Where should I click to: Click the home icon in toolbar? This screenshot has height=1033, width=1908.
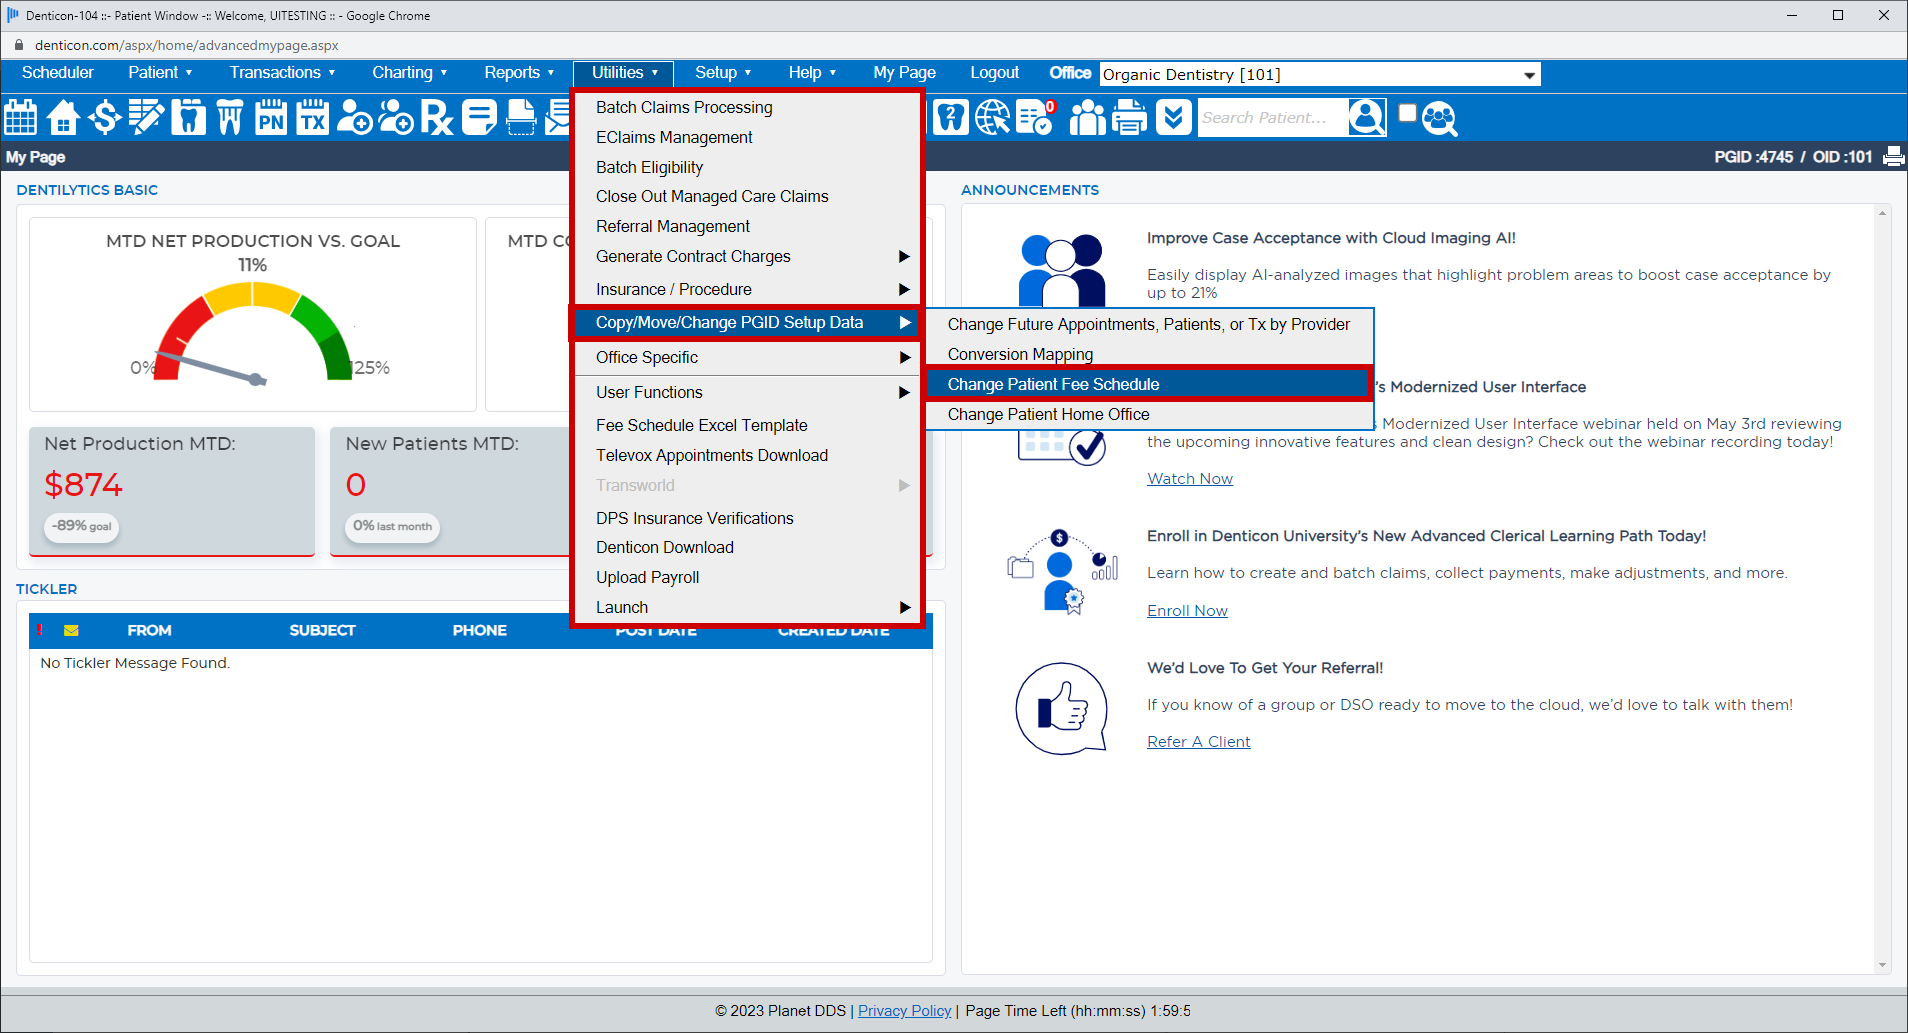(x=63, y=118)
